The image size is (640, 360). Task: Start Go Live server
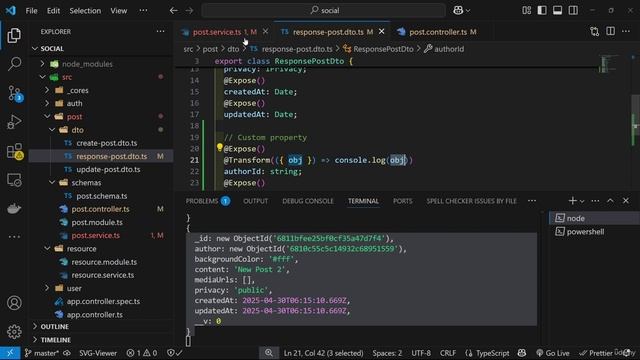click(553, 353)
